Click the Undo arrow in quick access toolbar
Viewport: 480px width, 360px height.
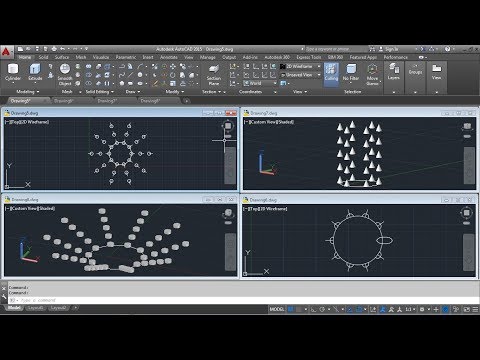(x=63, y=49)
